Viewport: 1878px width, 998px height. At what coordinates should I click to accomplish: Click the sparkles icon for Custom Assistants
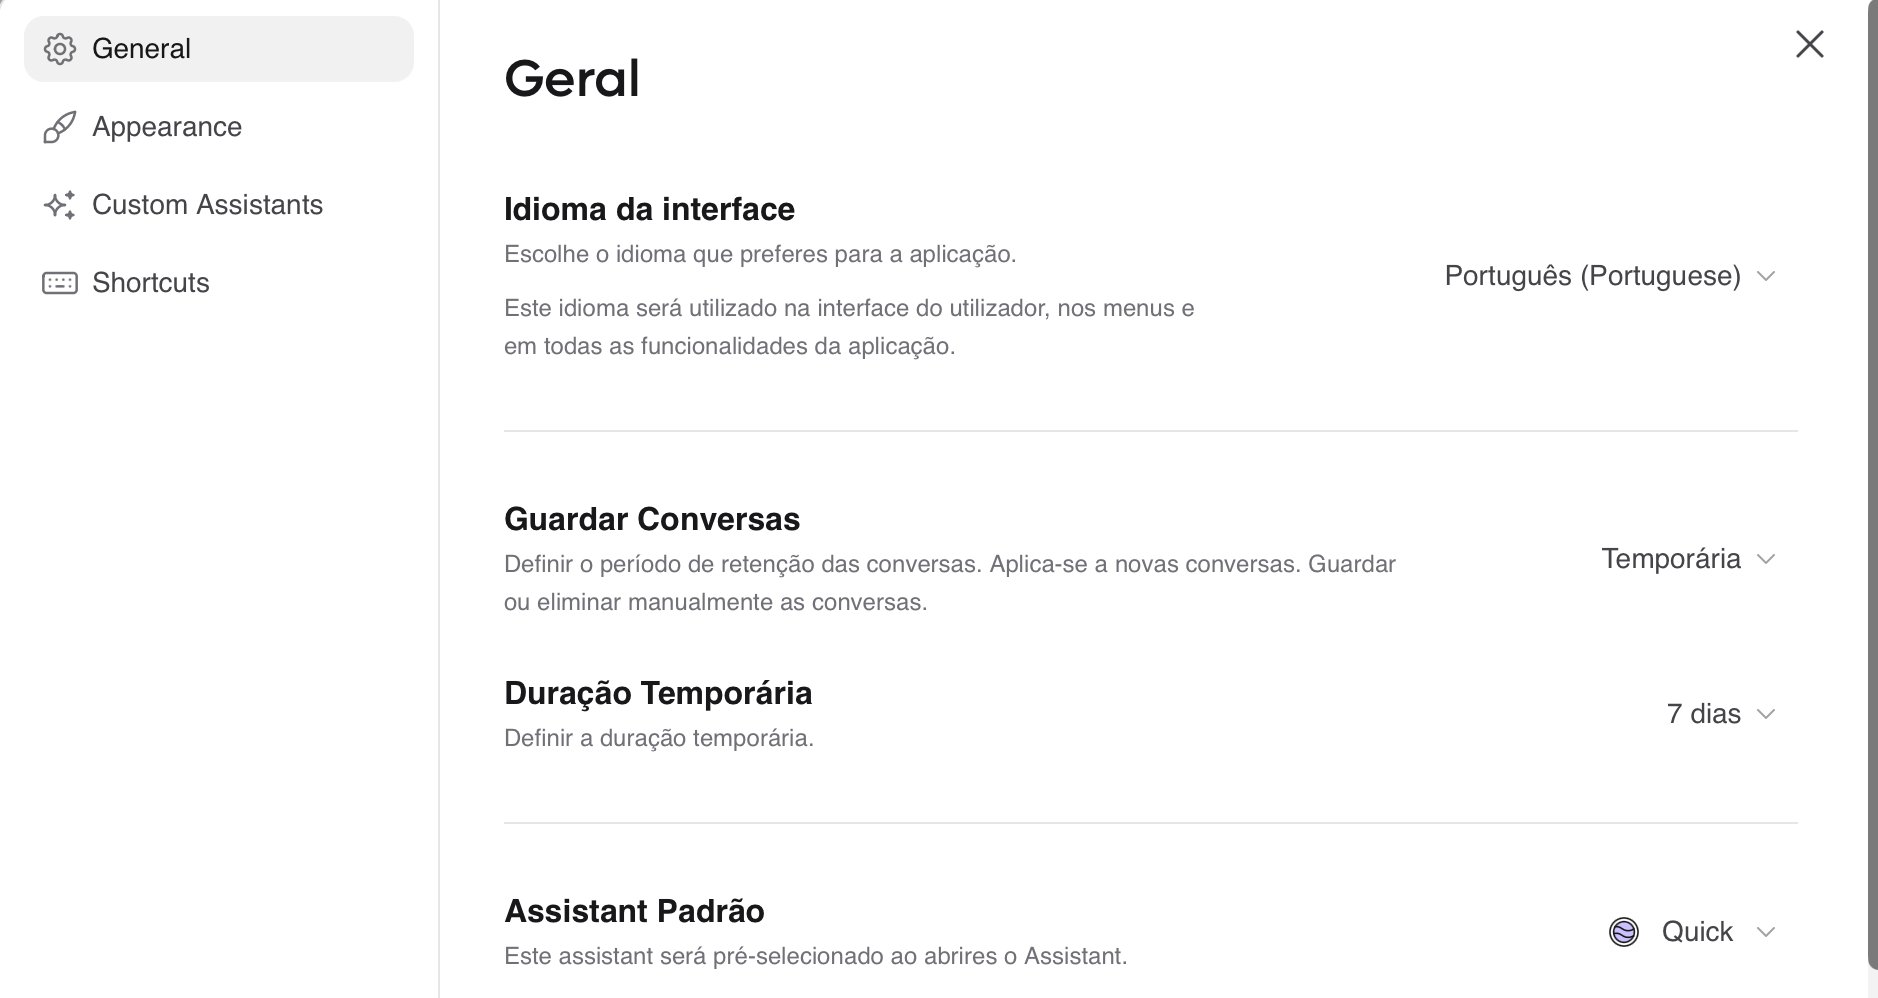[60, 205]
